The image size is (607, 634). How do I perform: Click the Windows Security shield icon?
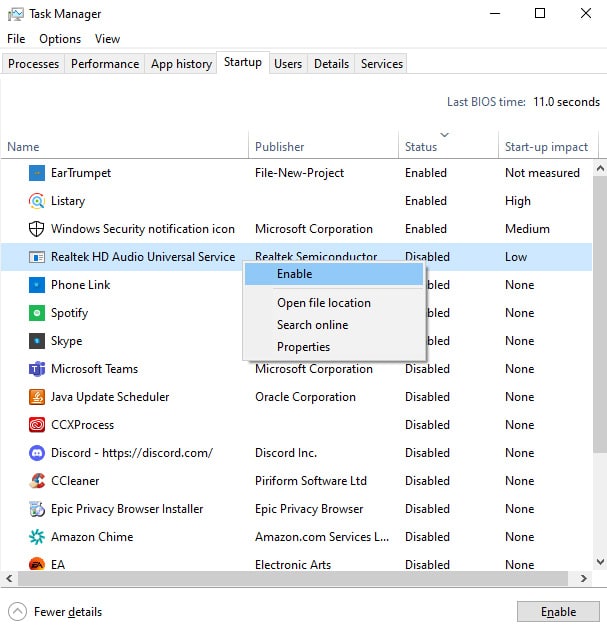click(37, 229)
